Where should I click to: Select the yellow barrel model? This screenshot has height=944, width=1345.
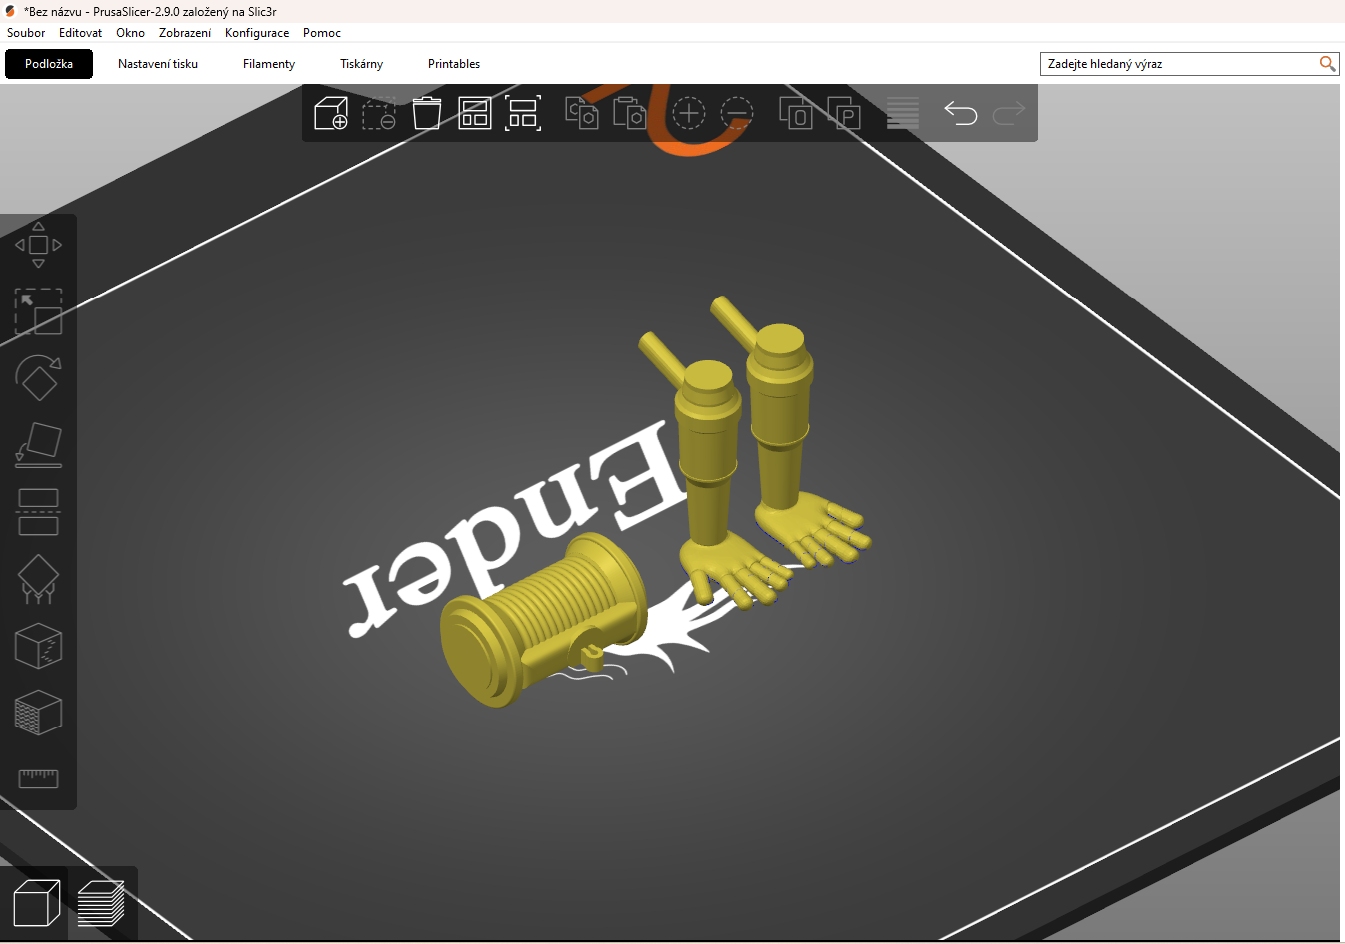coord(545,620)
